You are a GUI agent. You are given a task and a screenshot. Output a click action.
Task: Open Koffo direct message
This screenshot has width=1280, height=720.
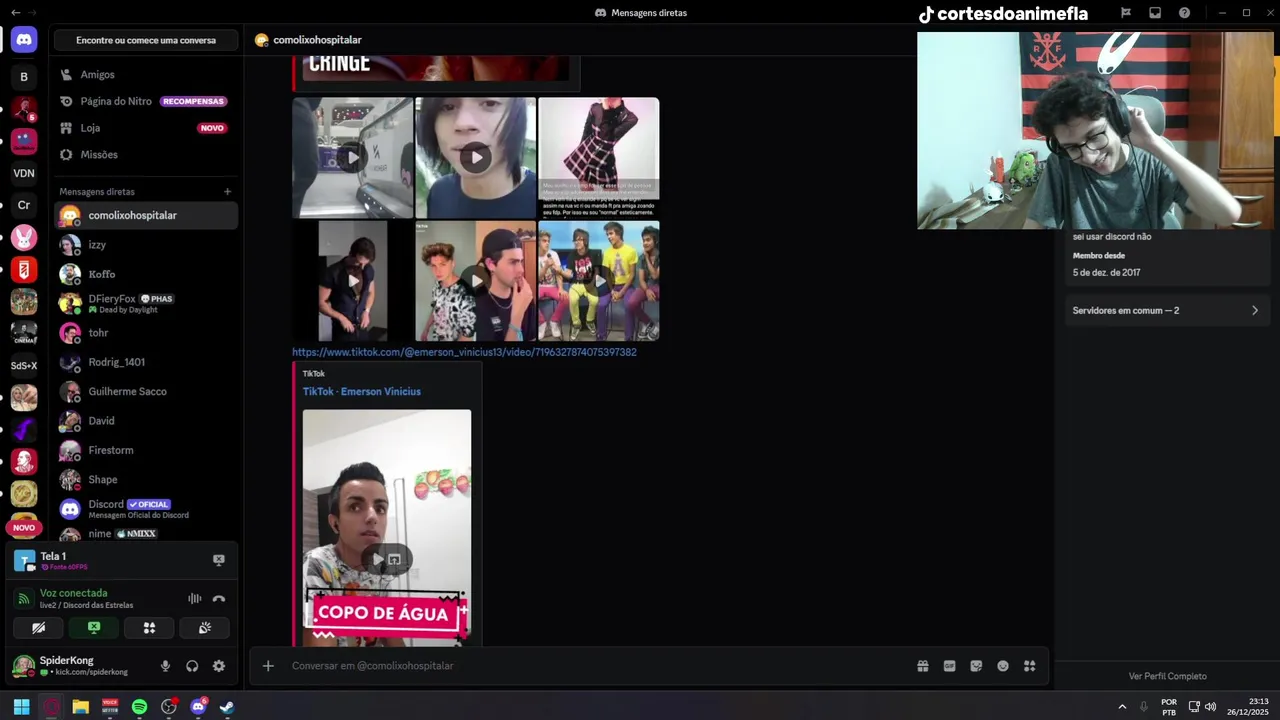(147, 274)
